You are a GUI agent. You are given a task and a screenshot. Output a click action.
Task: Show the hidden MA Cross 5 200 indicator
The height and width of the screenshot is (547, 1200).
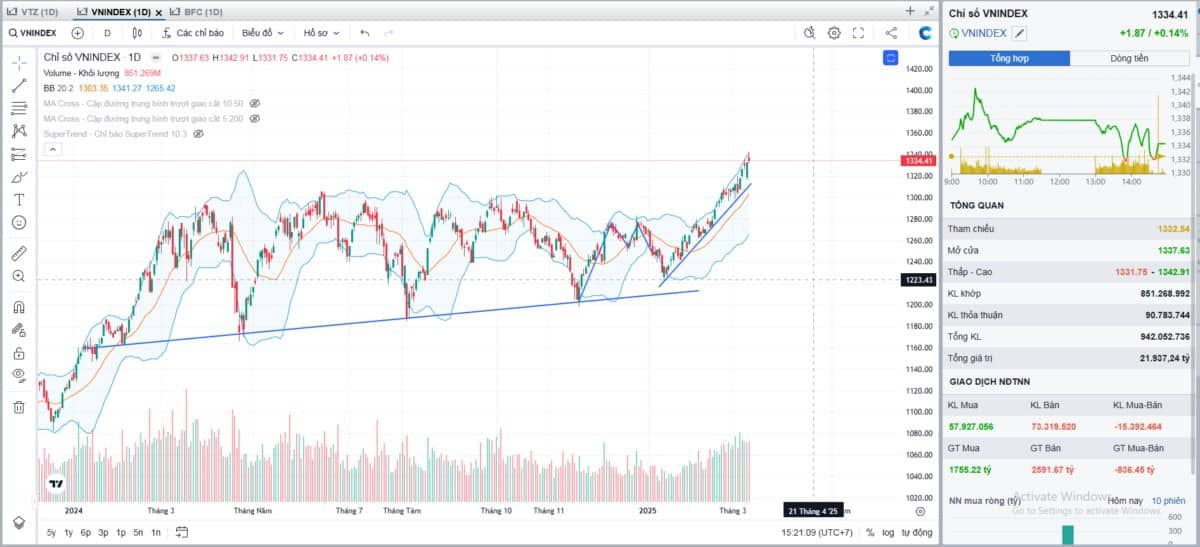pyautogui.click(x=255, y=118)
